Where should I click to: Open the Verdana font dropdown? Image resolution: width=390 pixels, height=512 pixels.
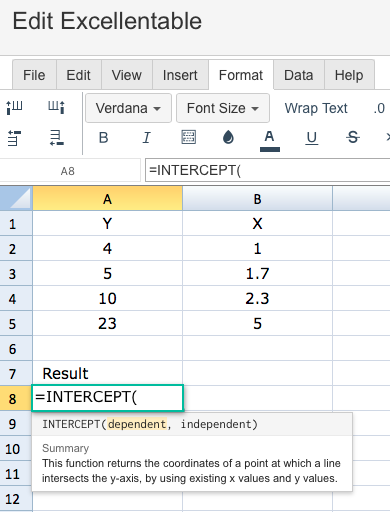tap(128, 108)
